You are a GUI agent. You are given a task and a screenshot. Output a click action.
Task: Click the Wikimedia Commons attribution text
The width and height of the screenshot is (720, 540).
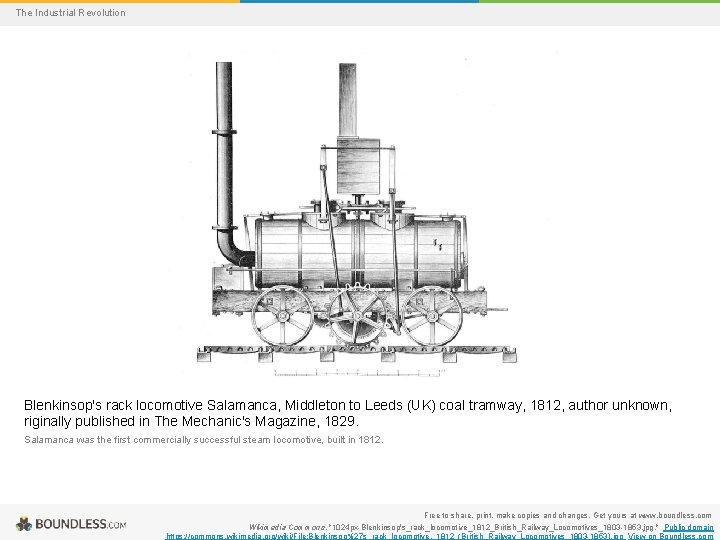pyautogui.click(x=289, y=527)
